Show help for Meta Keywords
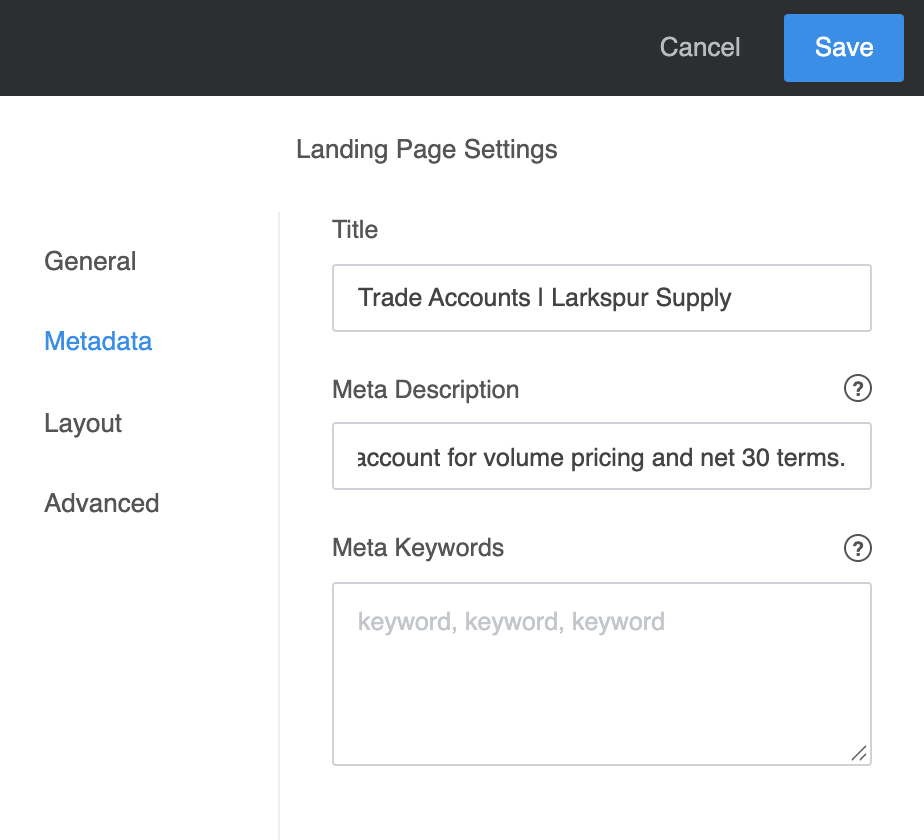 pyautogui.click(x=857, y=548)
